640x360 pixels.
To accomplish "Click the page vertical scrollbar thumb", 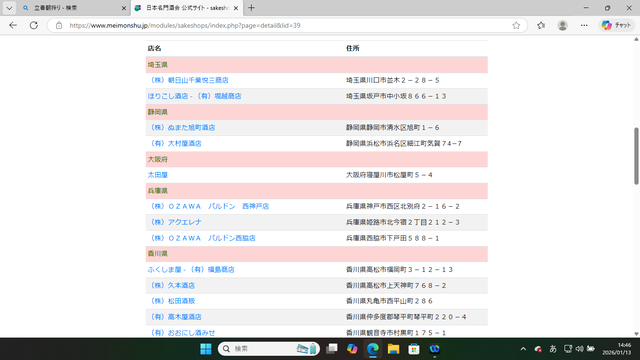I will [x=636, y=156].
